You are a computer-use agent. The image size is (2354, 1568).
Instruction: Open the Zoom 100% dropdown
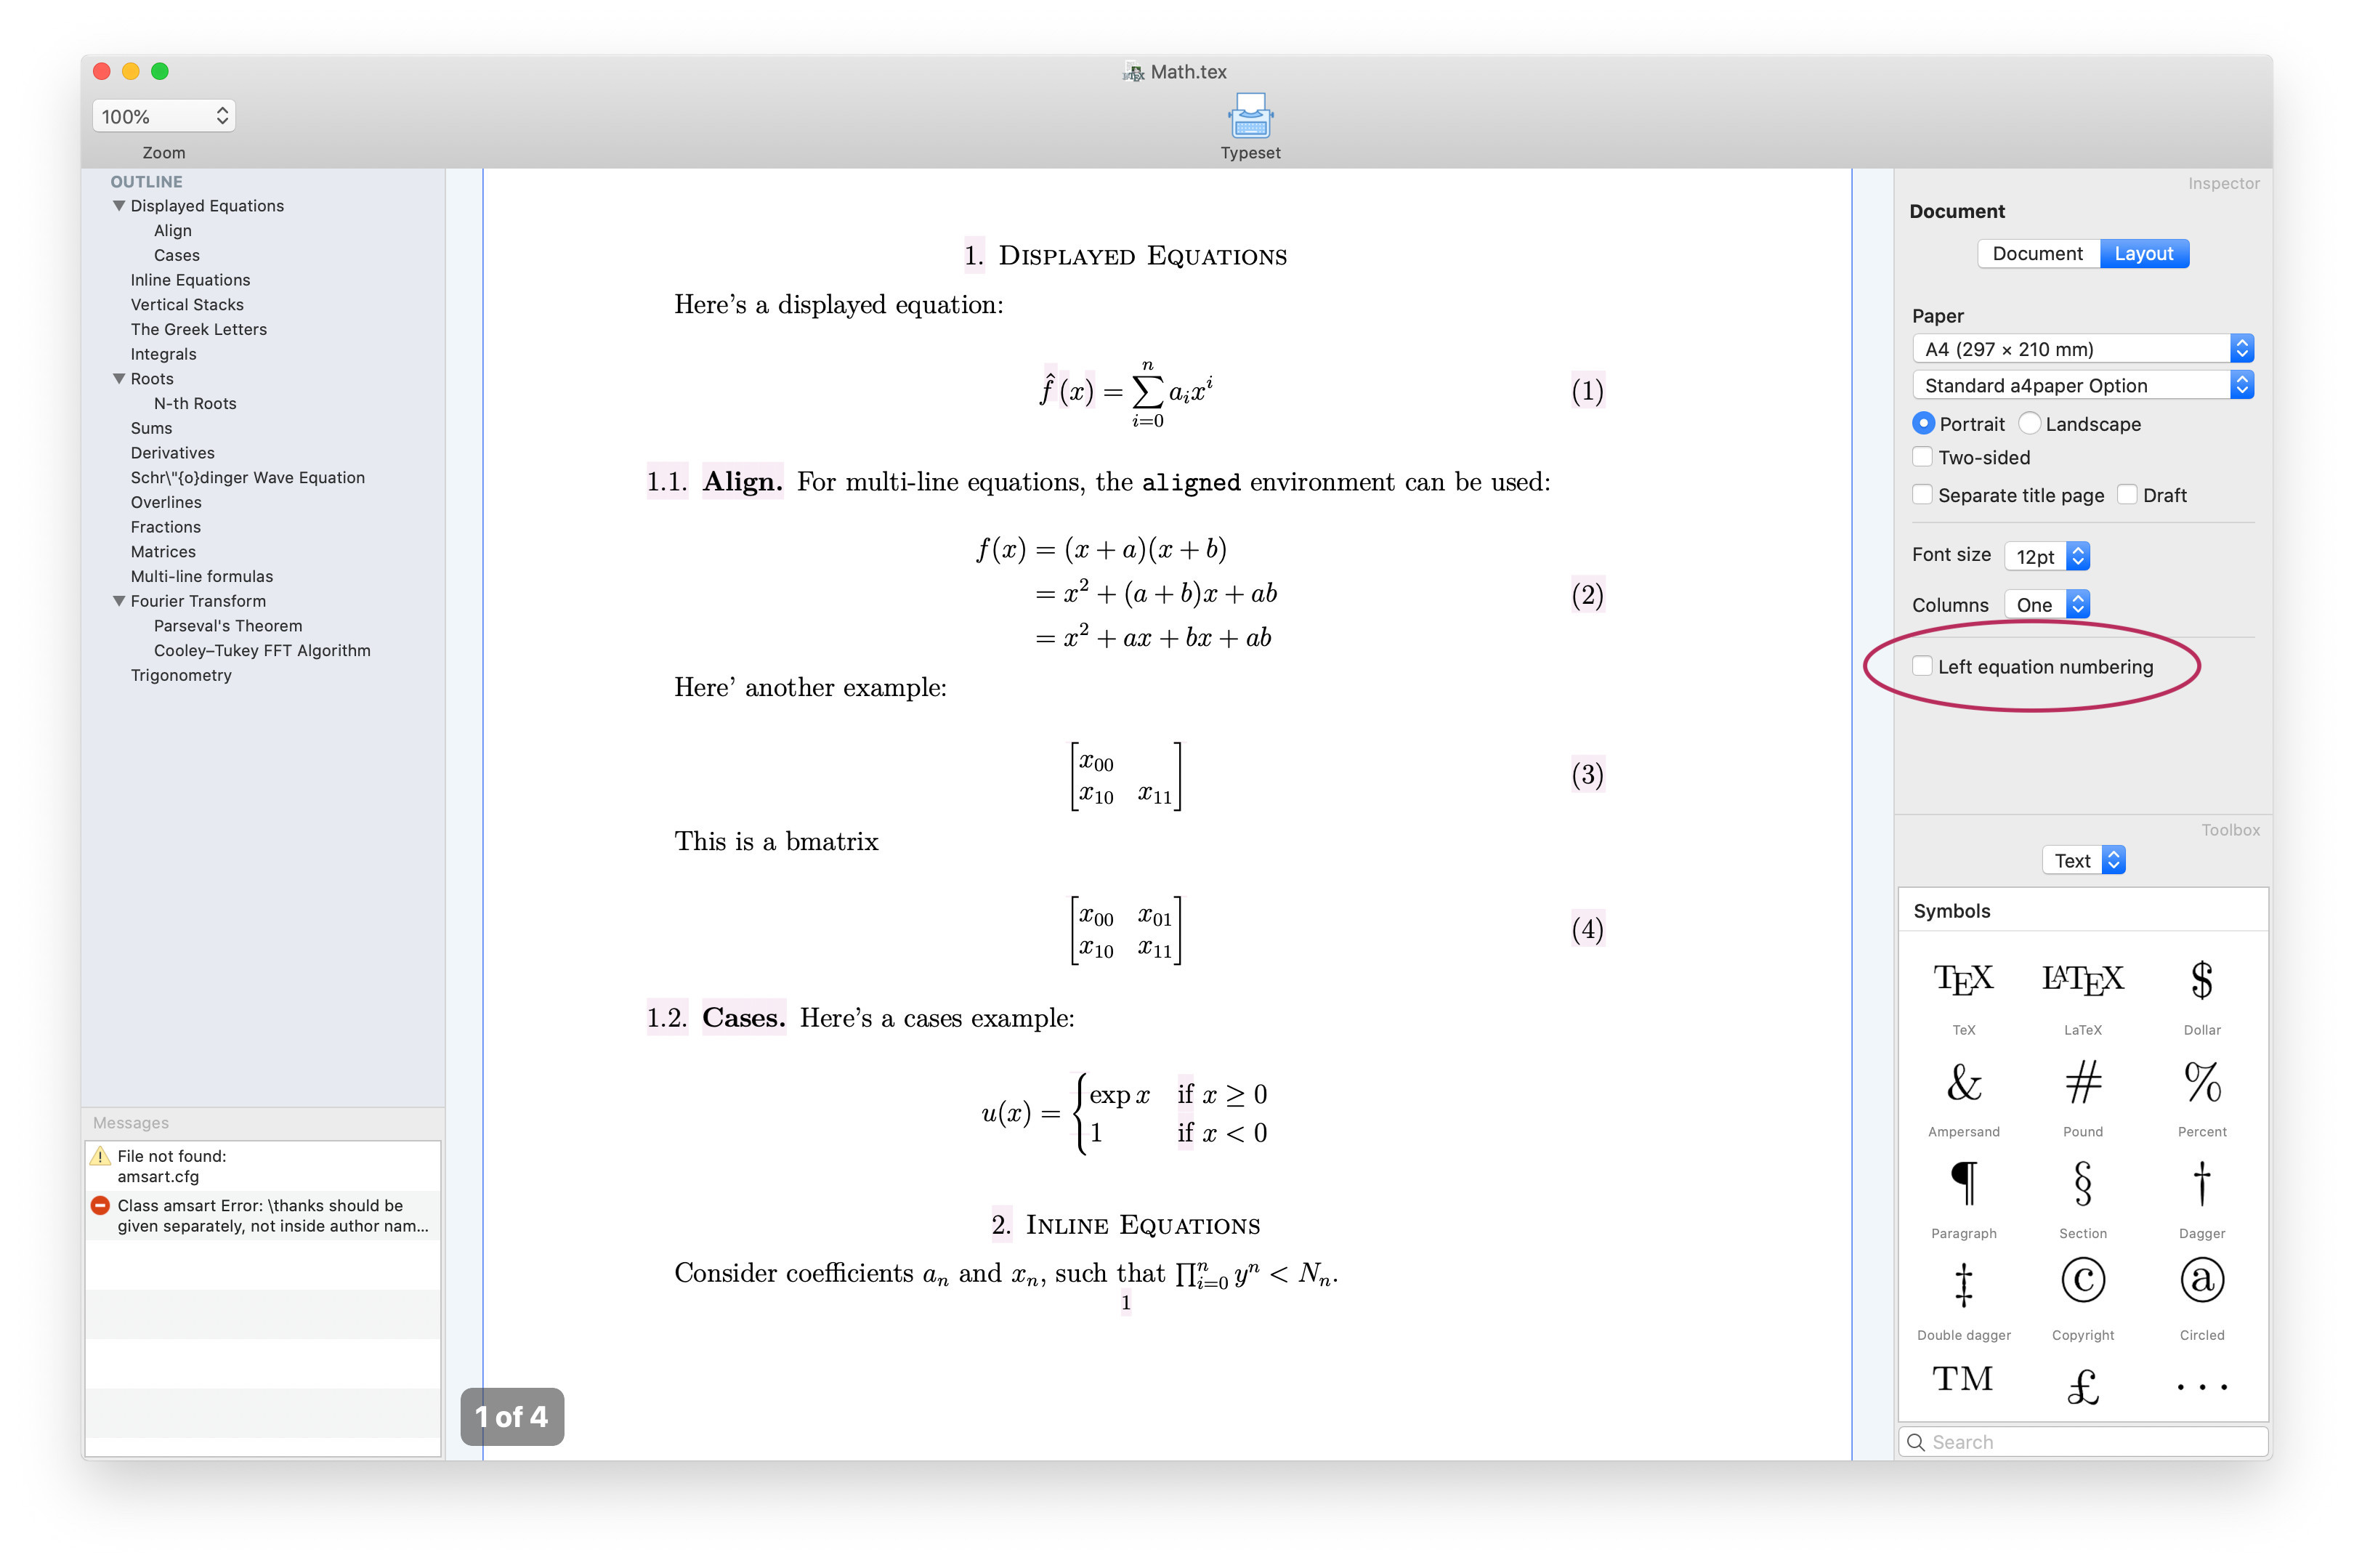(x=164, y=116)
